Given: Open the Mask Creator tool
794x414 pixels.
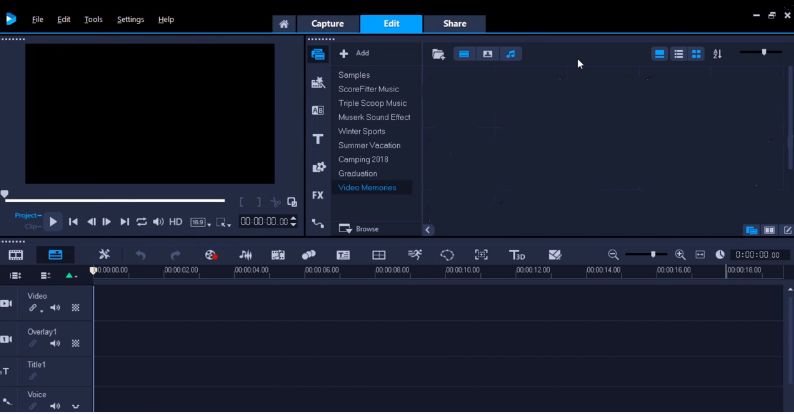Looking at the screenshot, I should [x=447, y=255].
